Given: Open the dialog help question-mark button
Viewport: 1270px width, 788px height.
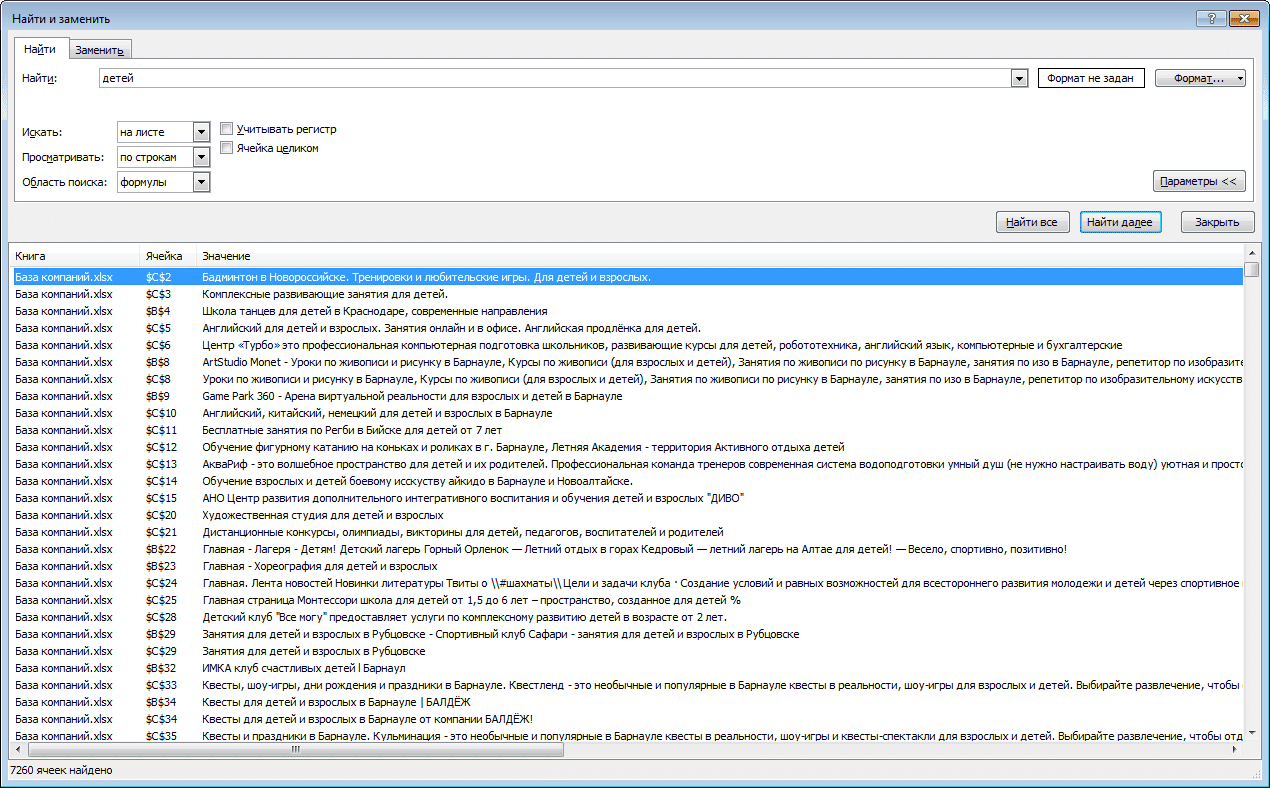Looking at the screenshot, I should pos(1213,18).
